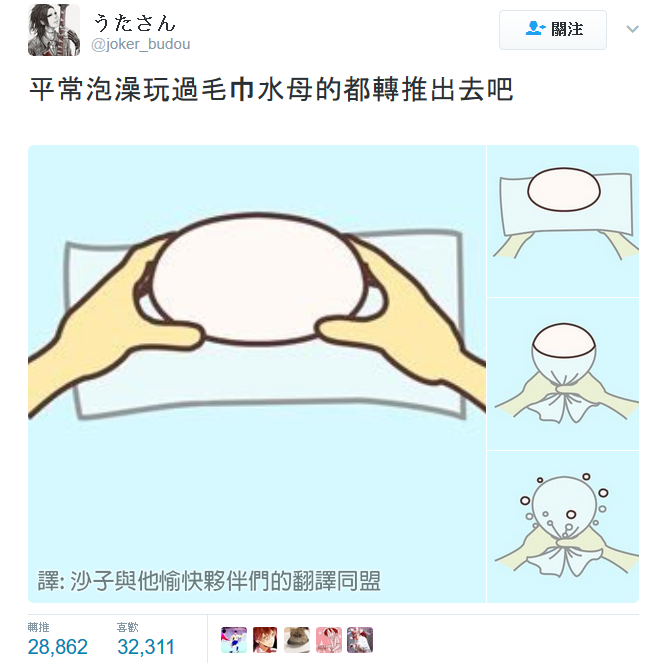Click the 喜歡 label above the likes count
Viewport: 669px width, 663px height.
(128, 627)
